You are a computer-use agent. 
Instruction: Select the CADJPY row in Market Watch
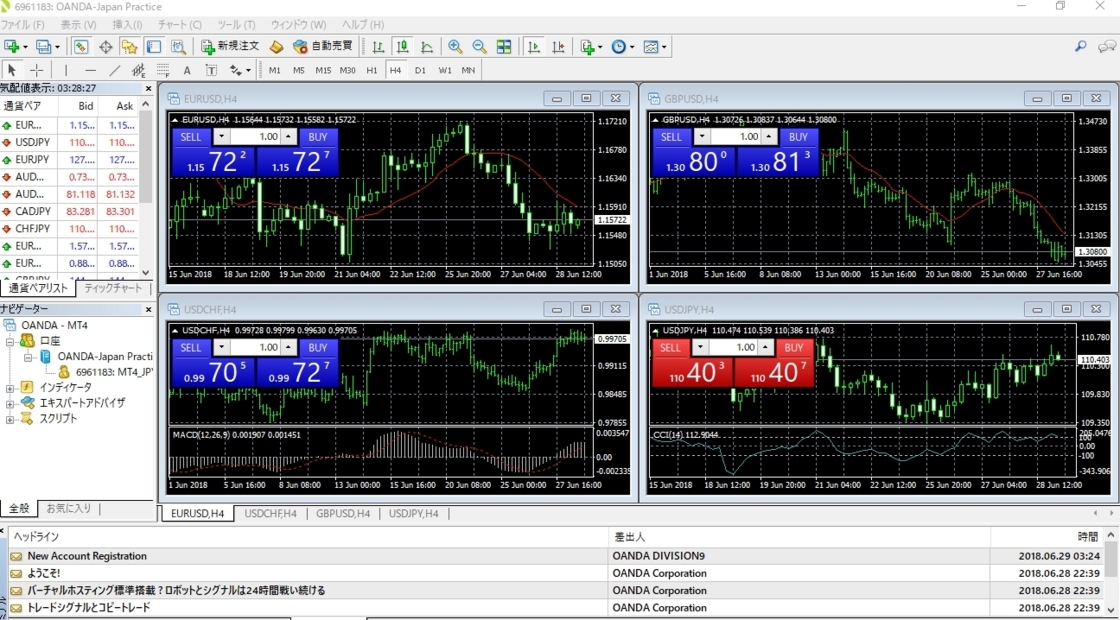(x=69, y=211)
